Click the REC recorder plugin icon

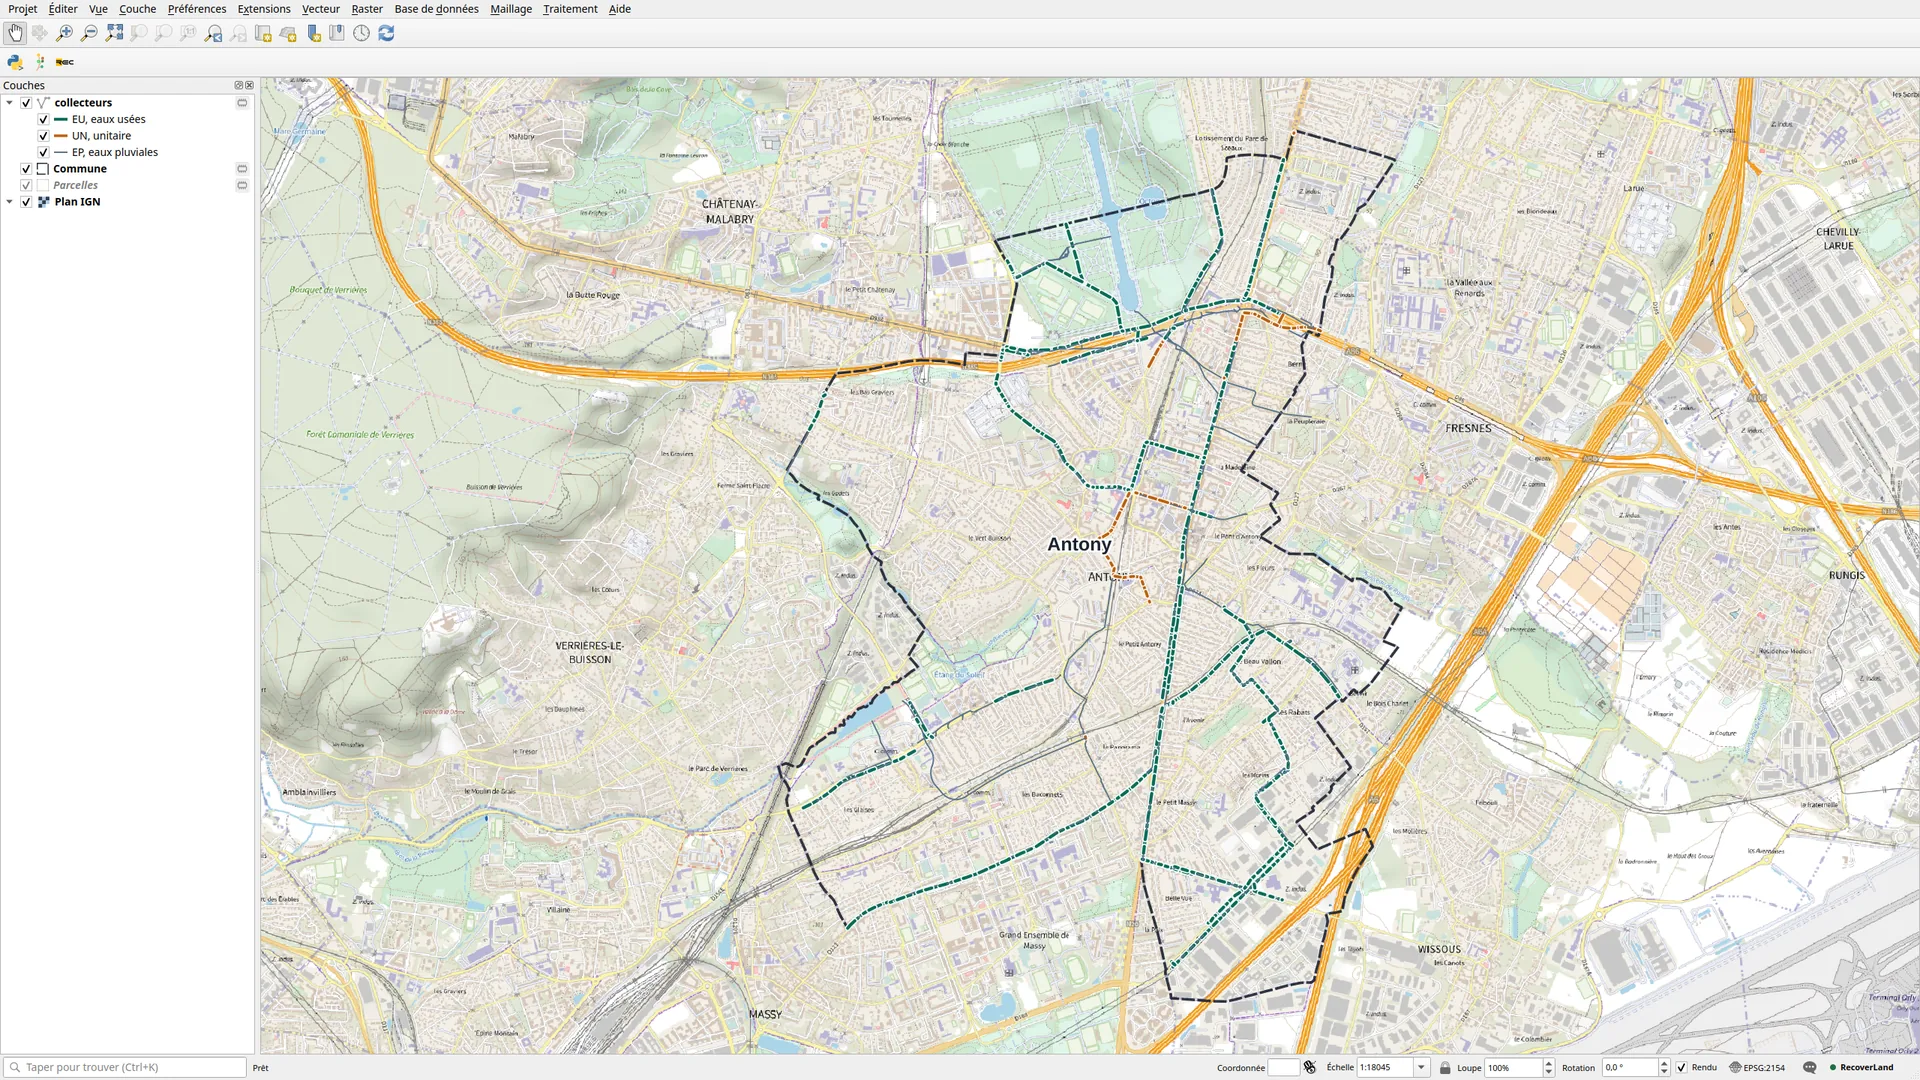coord(65,62)
